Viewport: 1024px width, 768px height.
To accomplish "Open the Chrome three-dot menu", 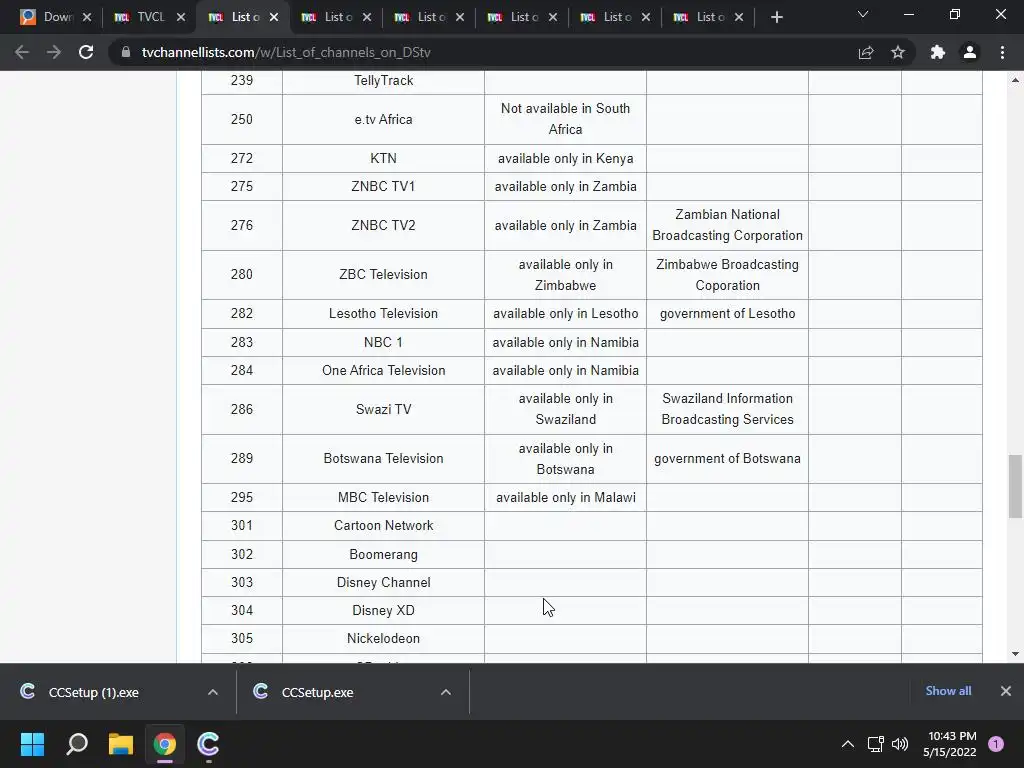I will [x=1002, y=52].
